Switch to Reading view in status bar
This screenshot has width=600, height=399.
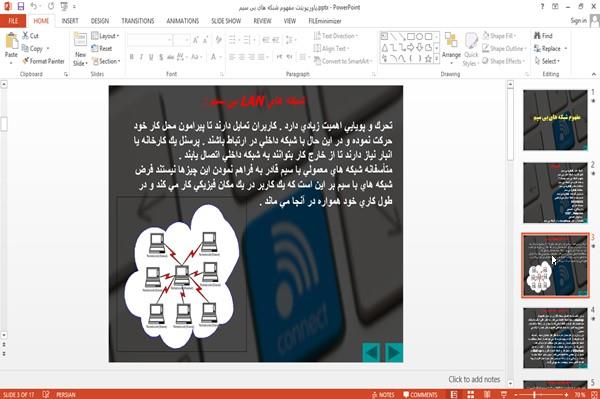487,394
